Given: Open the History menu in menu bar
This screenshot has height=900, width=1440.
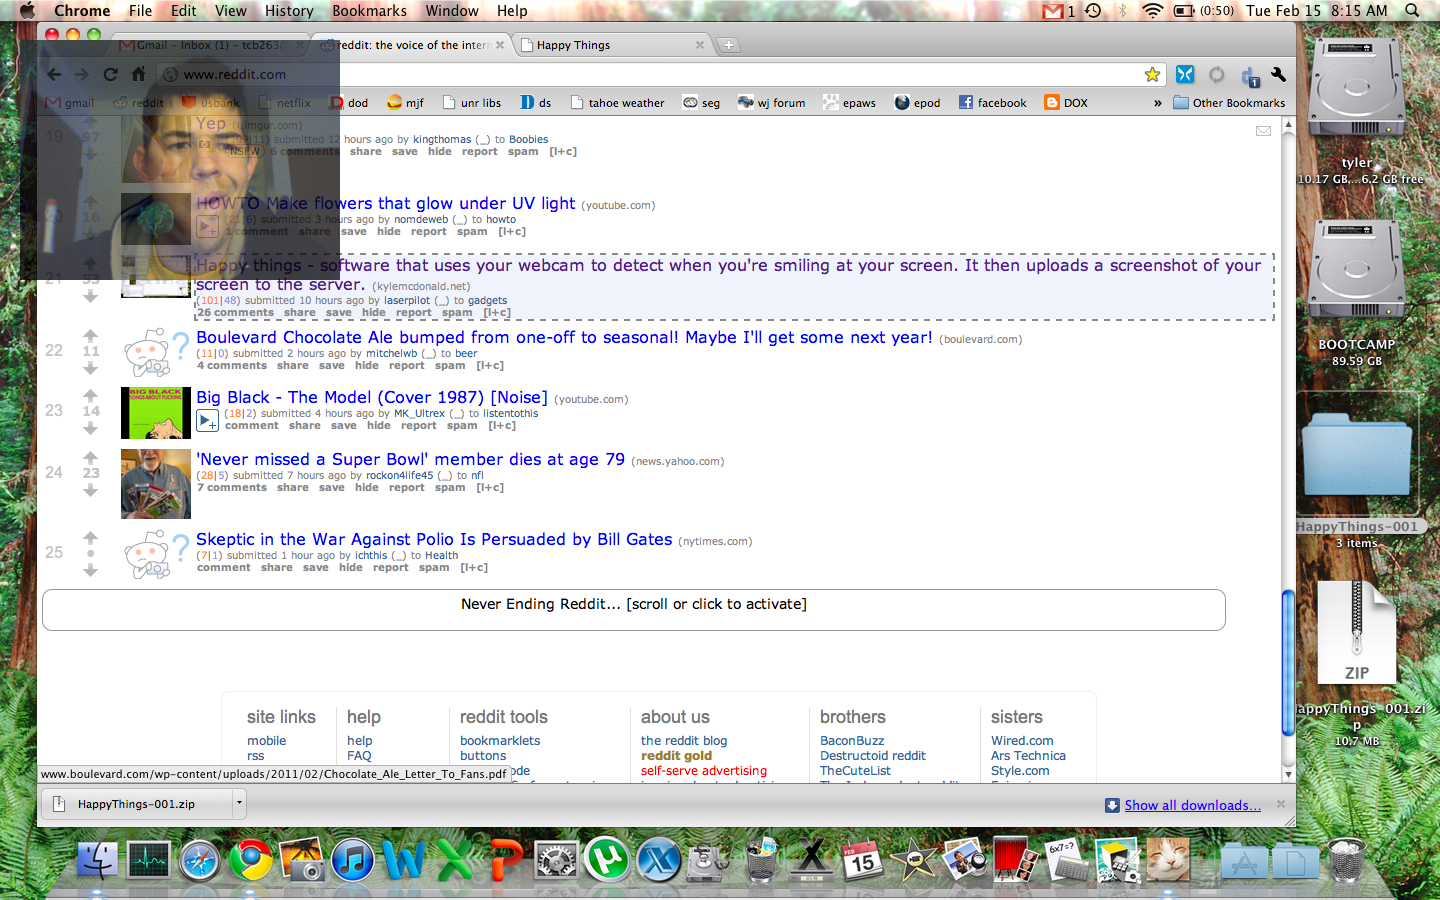Looking at the screenshot, I should [289, 11].
